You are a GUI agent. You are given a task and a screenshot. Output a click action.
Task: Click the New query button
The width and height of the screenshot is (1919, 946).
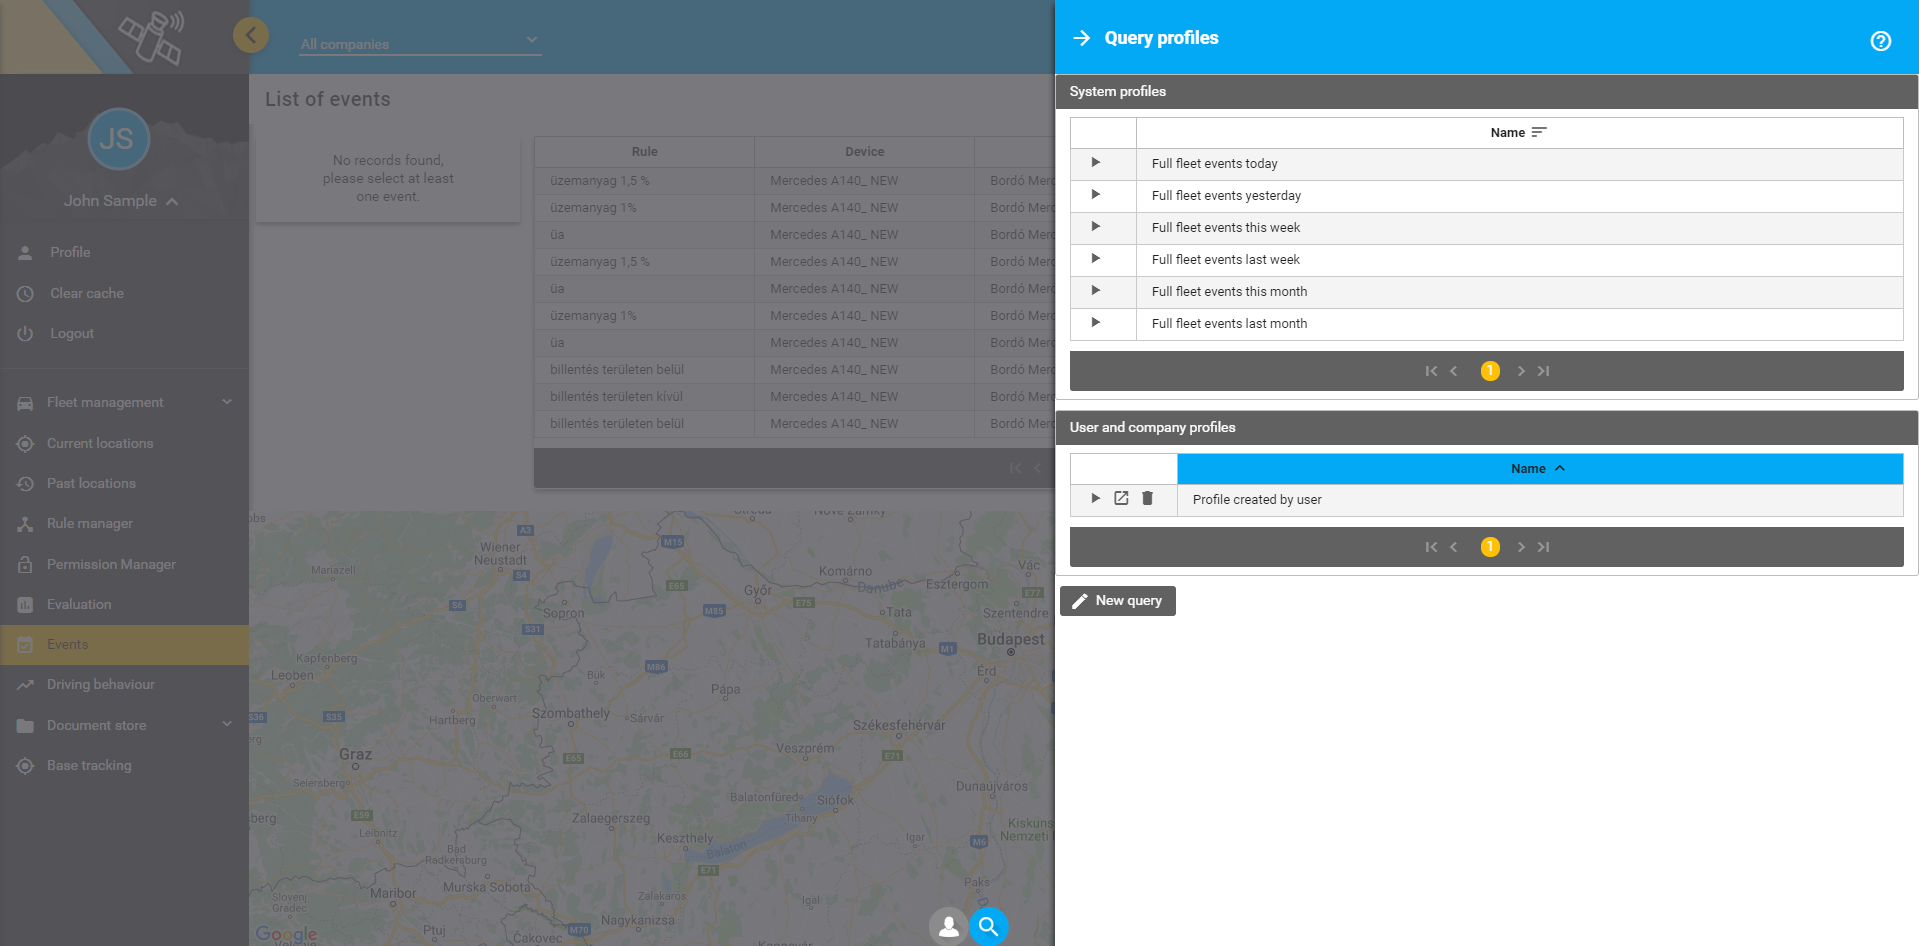(x=1117, y=601)
